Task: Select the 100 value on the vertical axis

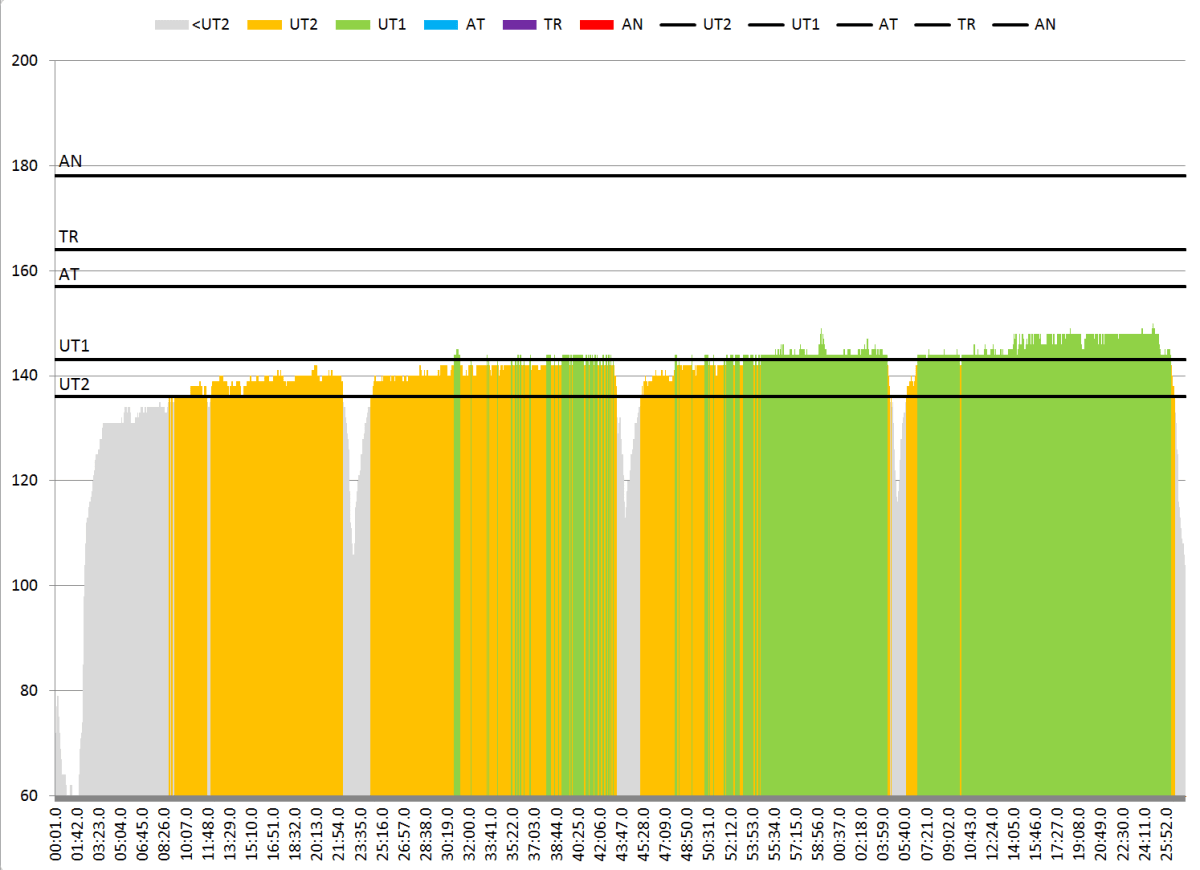Action: (x=24, y=586)
